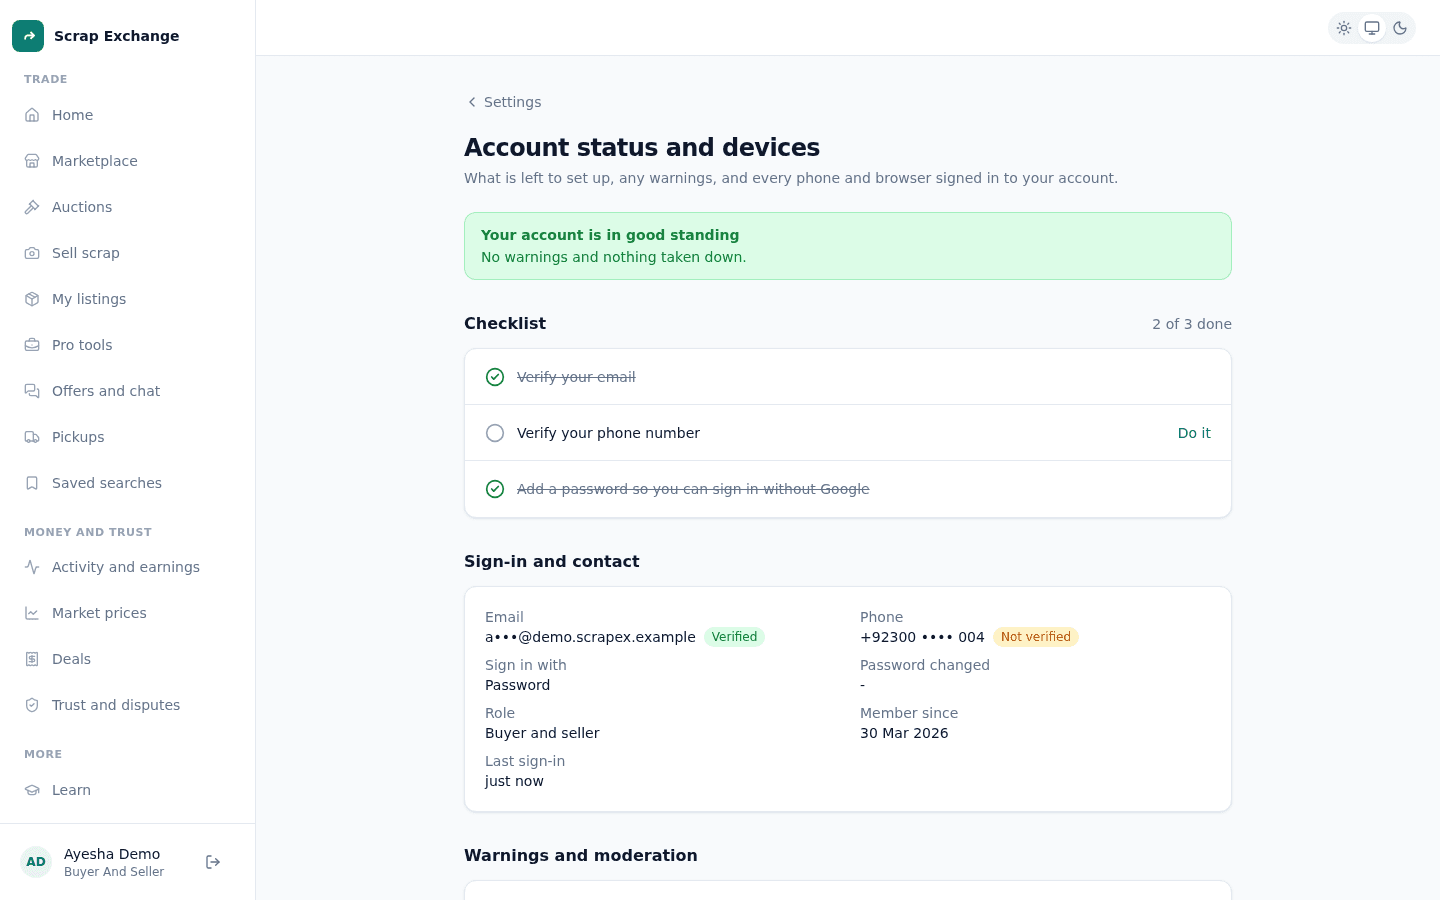Image resolution: width=1440 pixels, height=900 pixels.
Task: Click the 30 Mar 2026 member date
Action: coord(904,733)
